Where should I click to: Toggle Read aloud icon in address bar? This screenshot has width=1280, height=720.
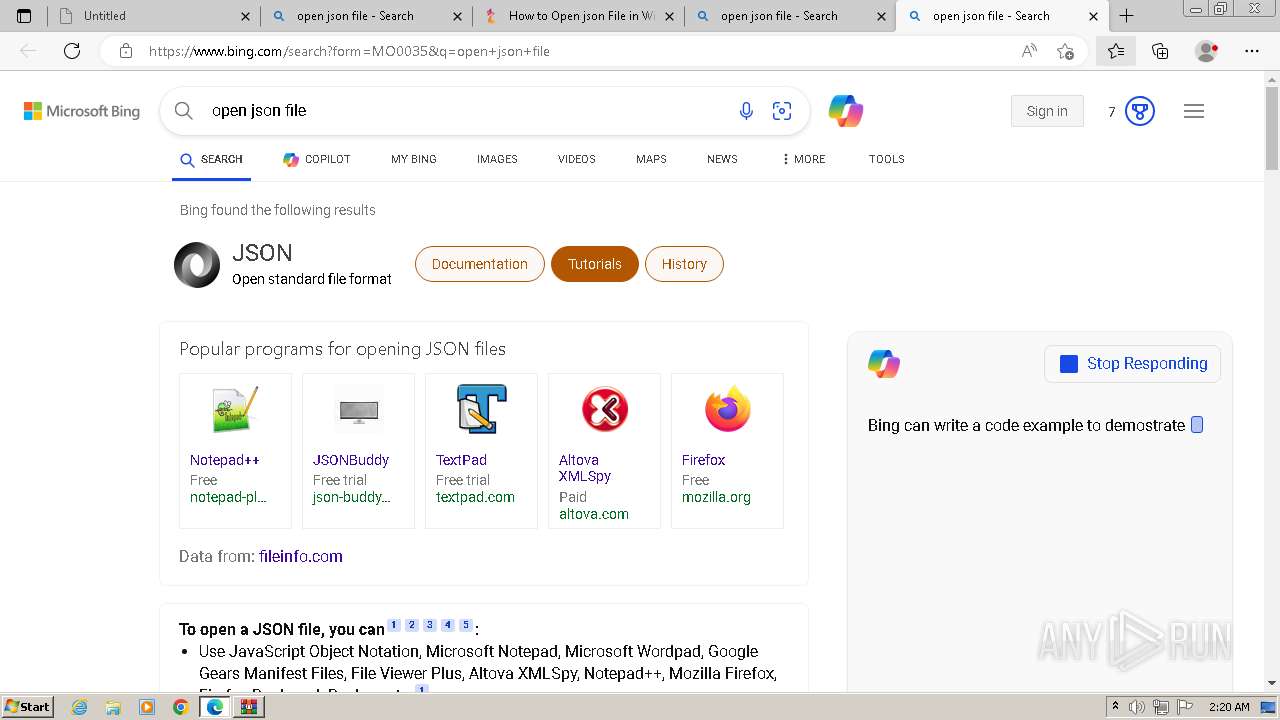point(1029,51)
